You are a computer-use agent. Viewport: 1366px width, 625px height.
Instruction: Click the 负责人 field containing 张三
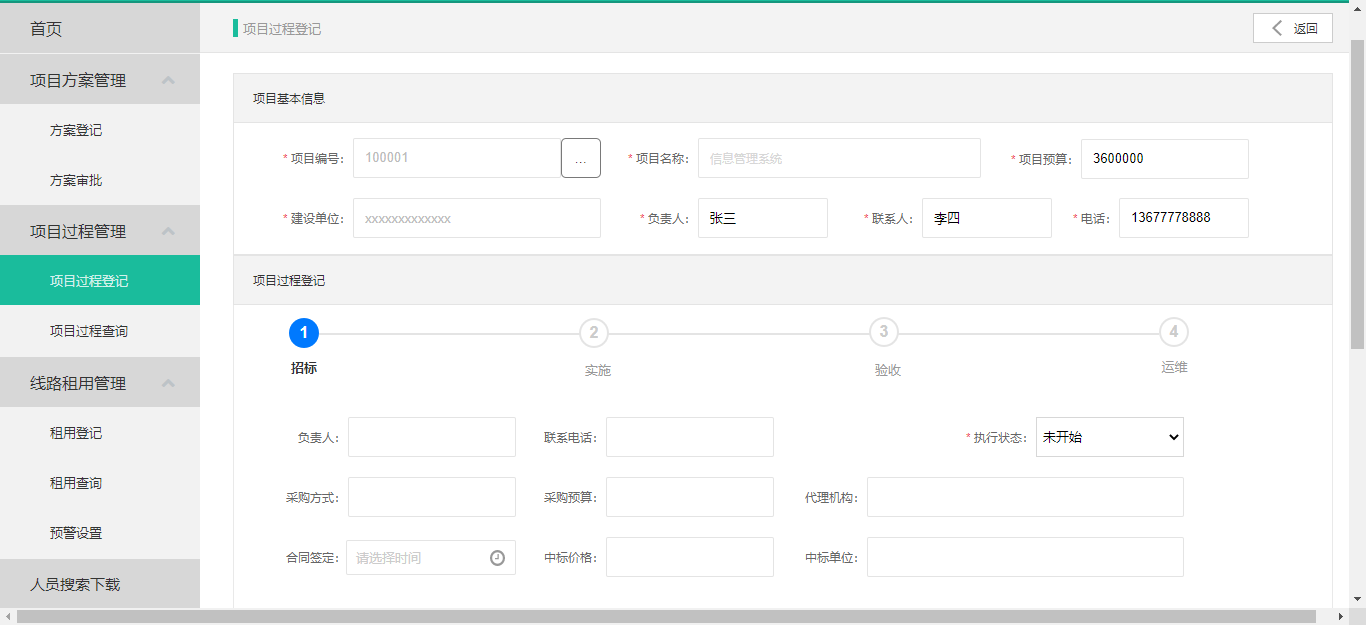763,218
